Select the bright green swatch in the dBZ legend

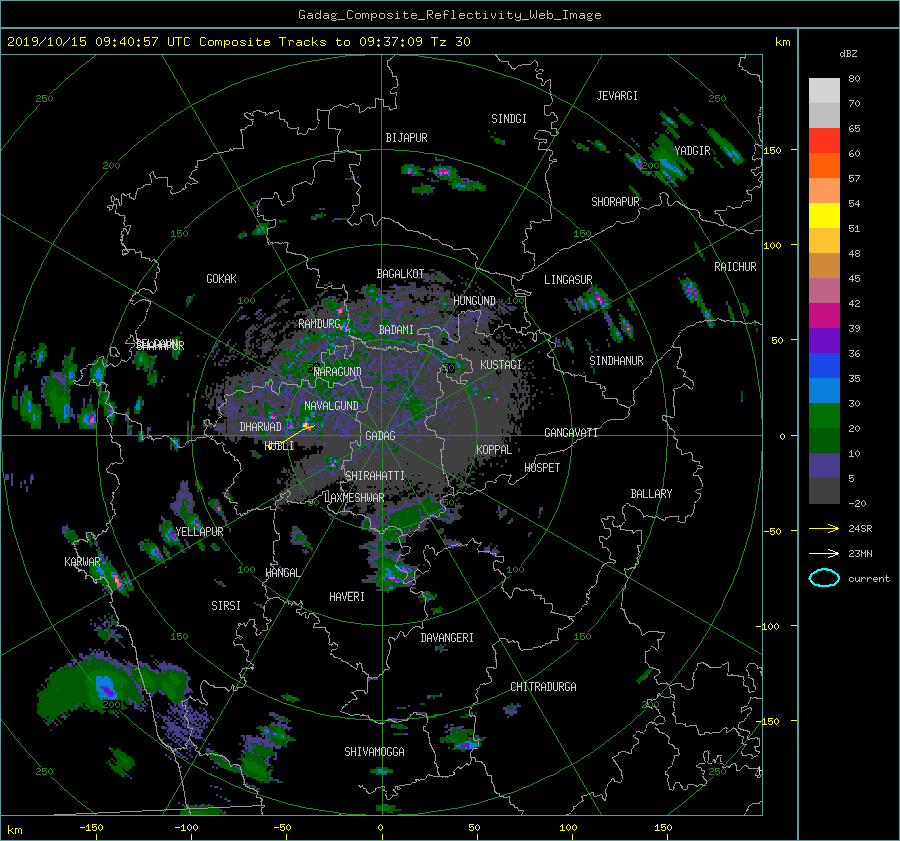point(824,416)
